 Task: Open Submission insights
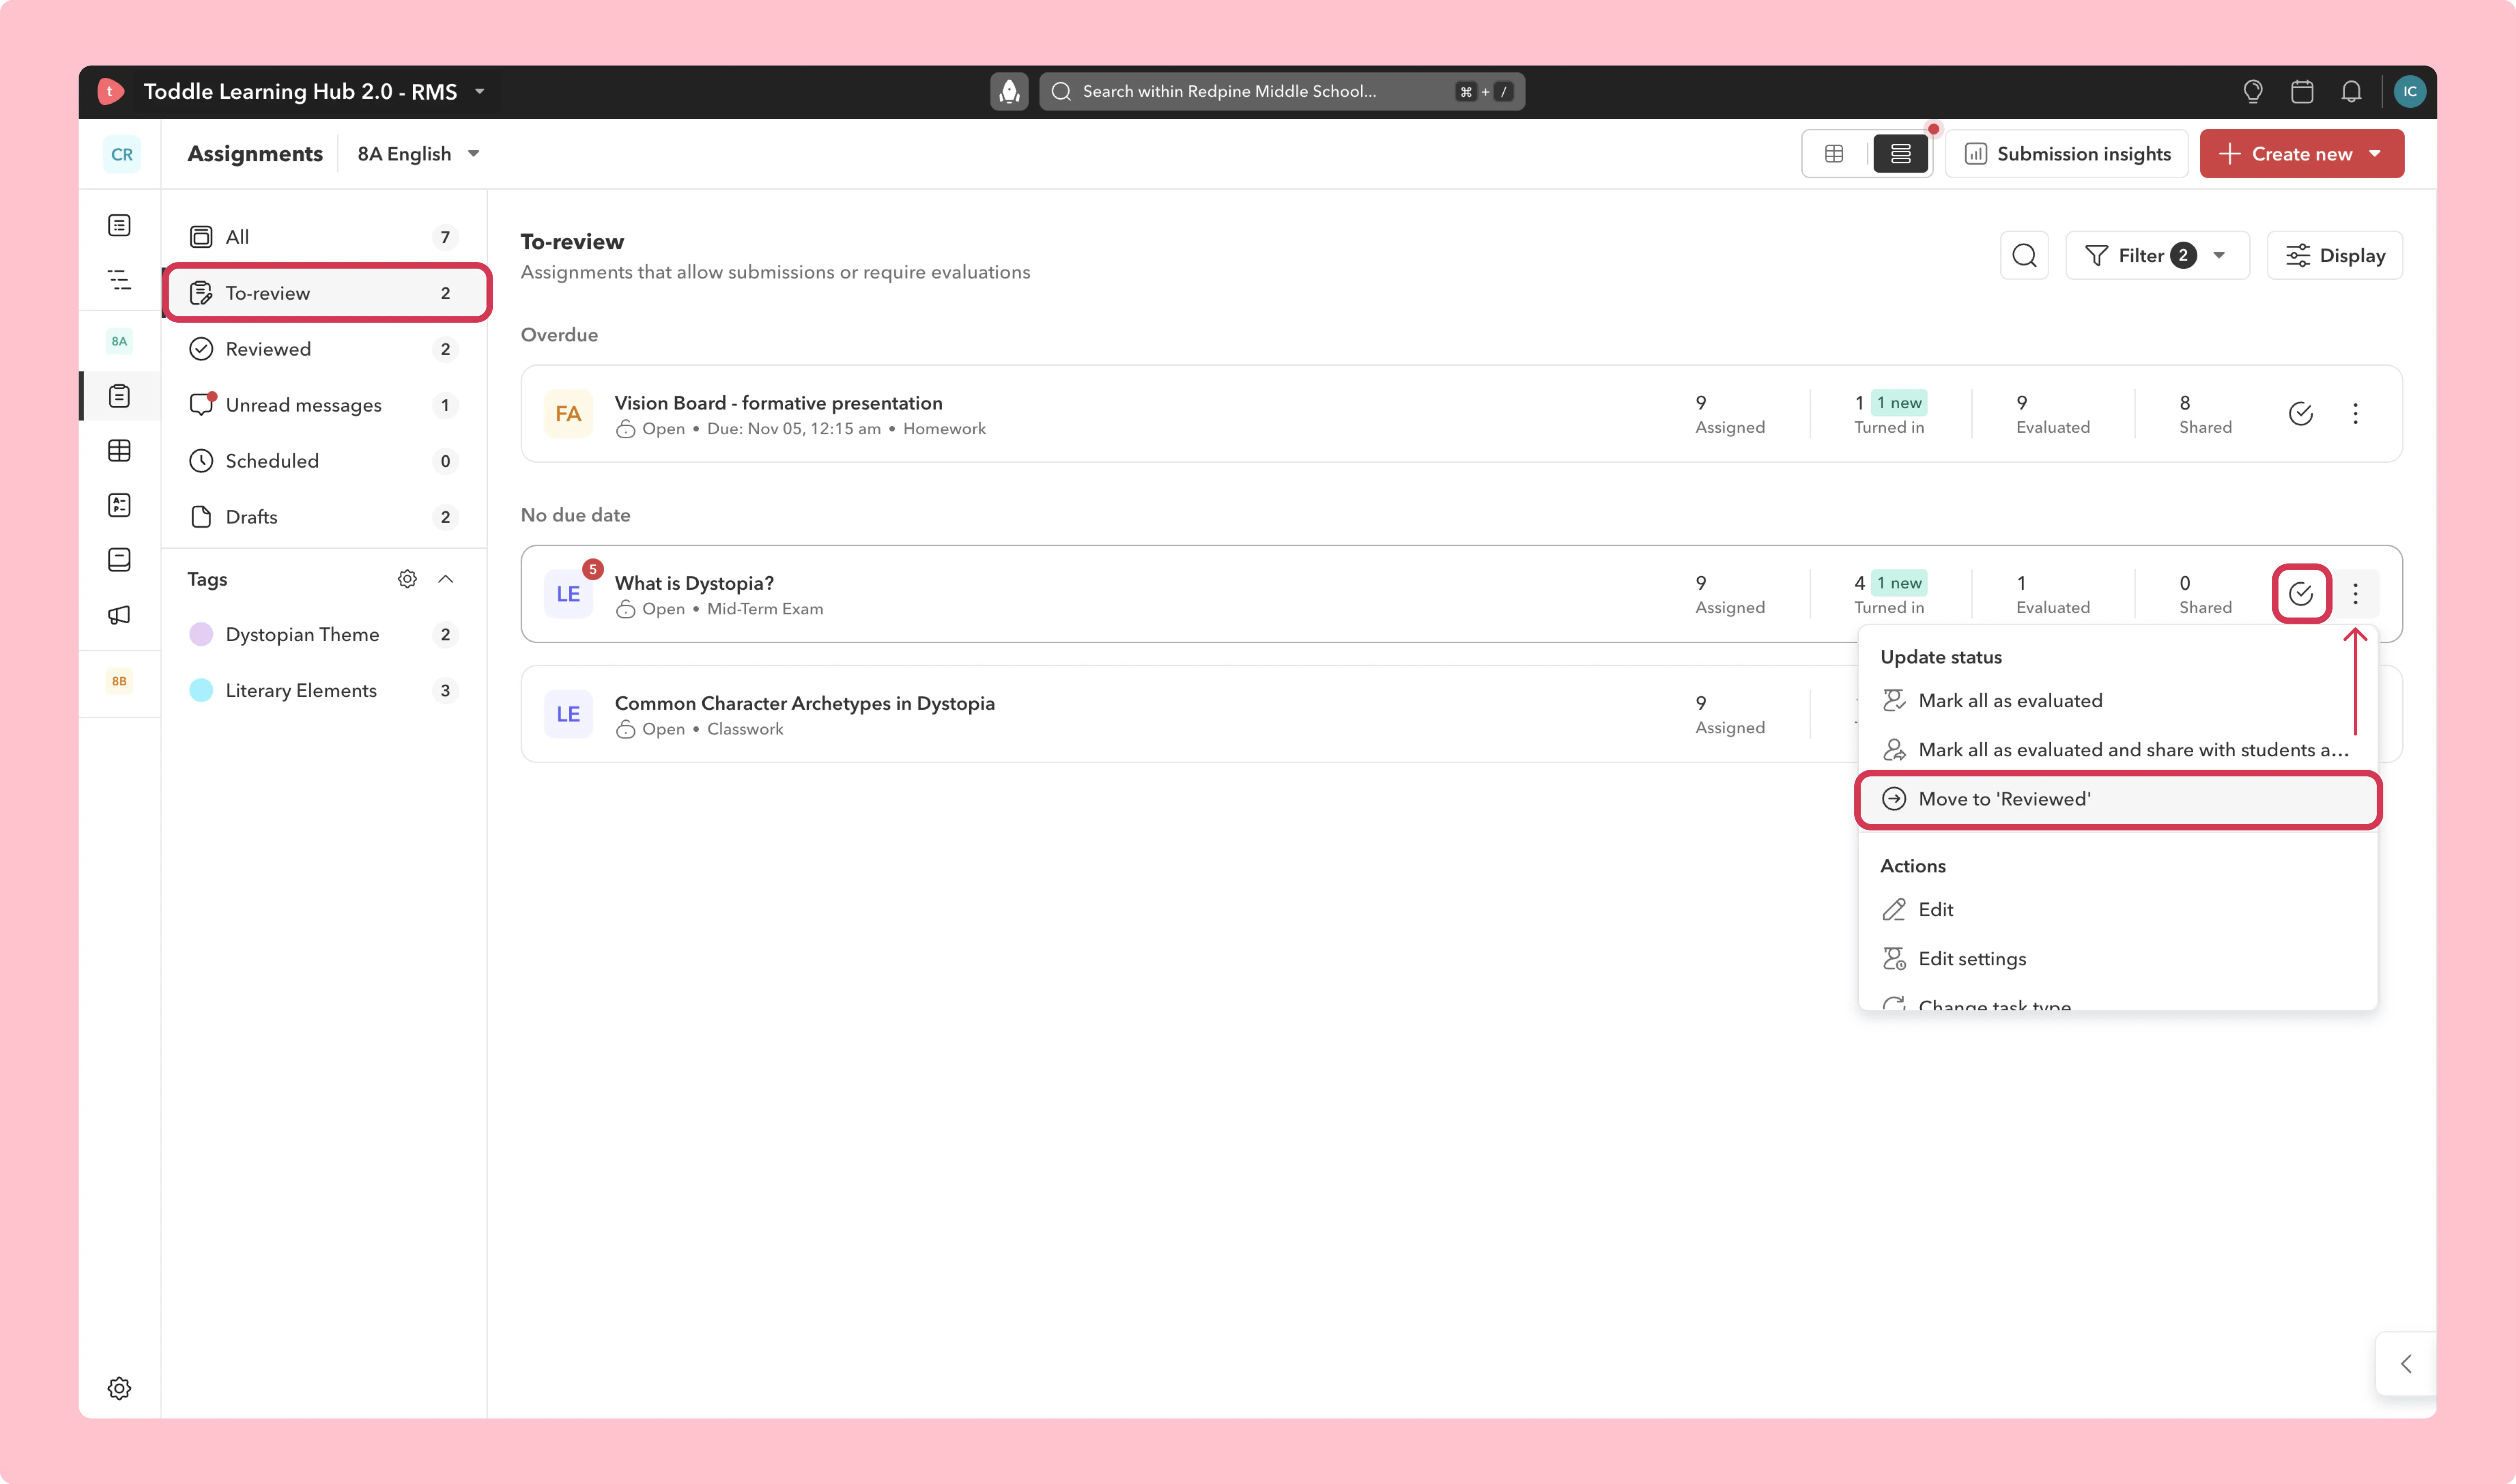[2067, 154]
